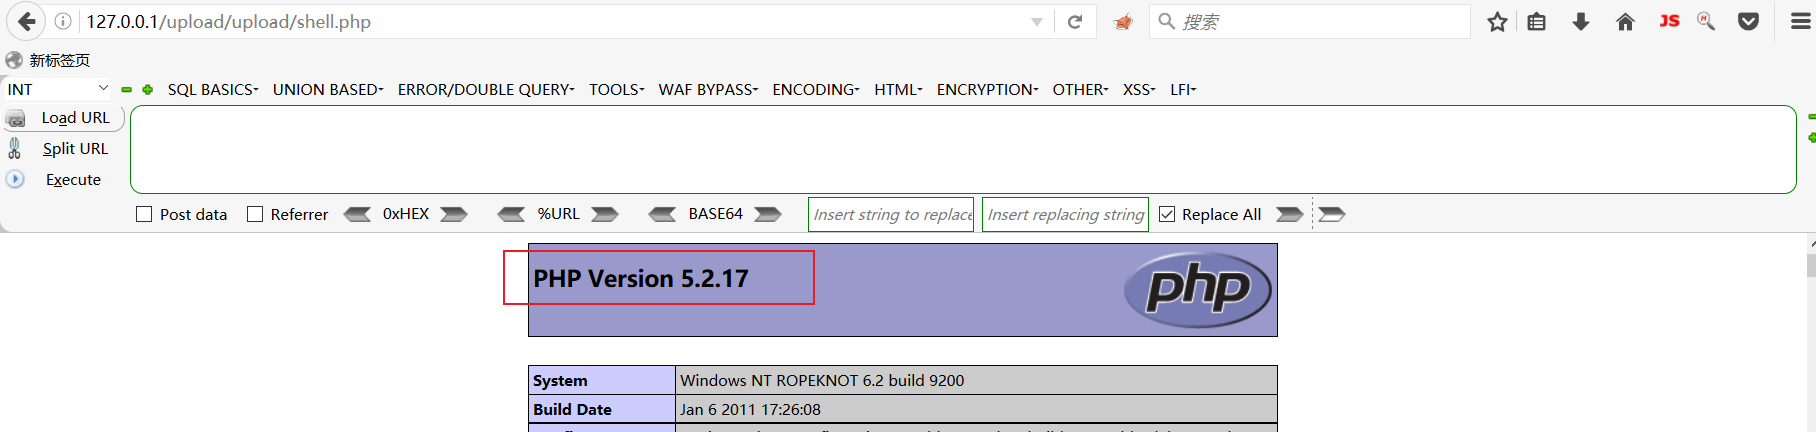Image resolution: width=1816 pixels, height=432 pixels.
Task: Open the OTHER menu
Action: tap(1080, 89)
